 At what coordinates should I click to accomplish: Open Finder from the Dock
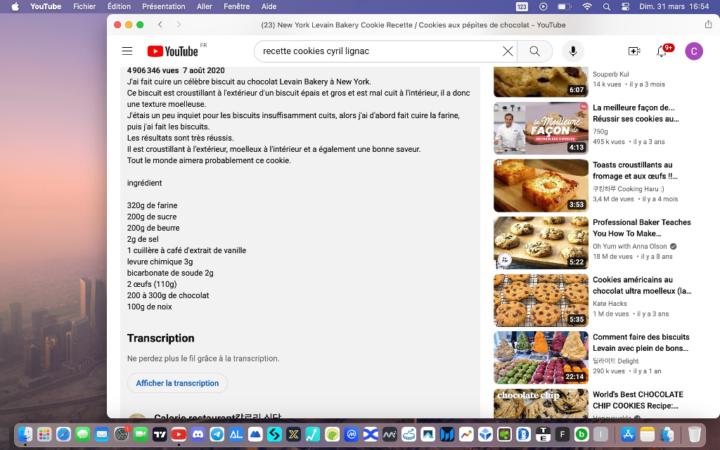25,434
